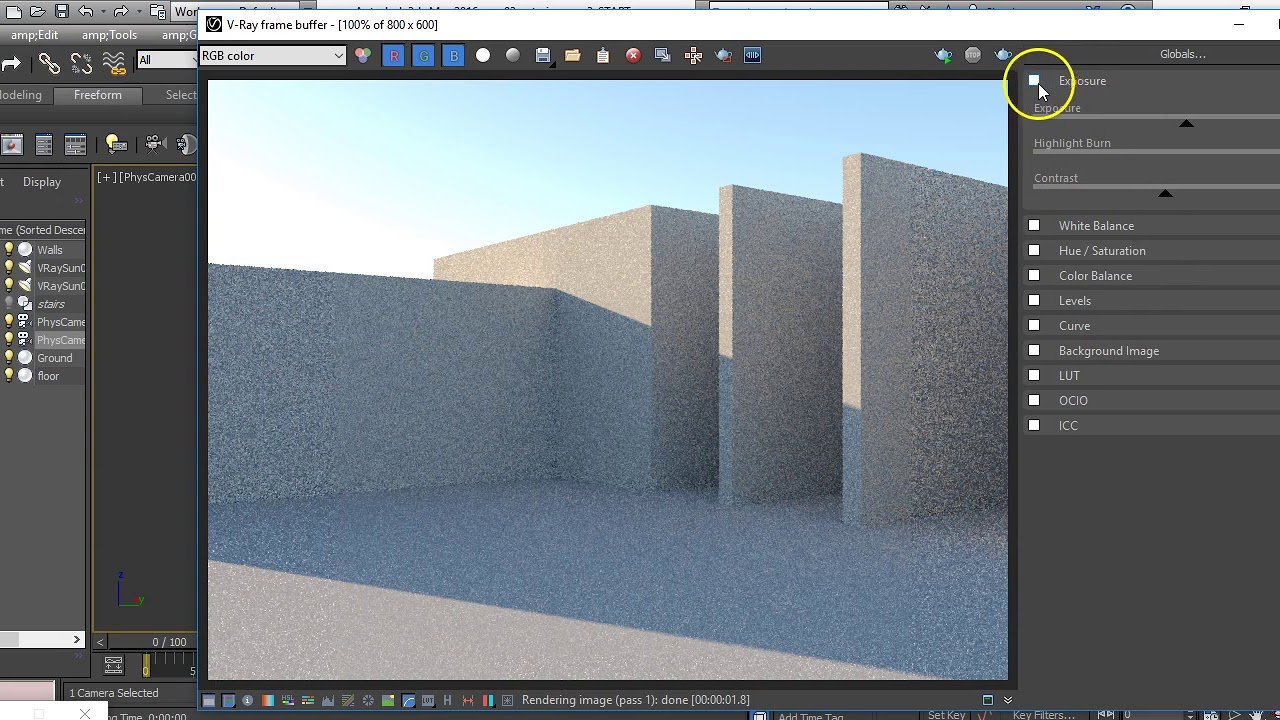Select the Unlink Selection tool
Screen dimensions: 1280x720
(81, 64)
